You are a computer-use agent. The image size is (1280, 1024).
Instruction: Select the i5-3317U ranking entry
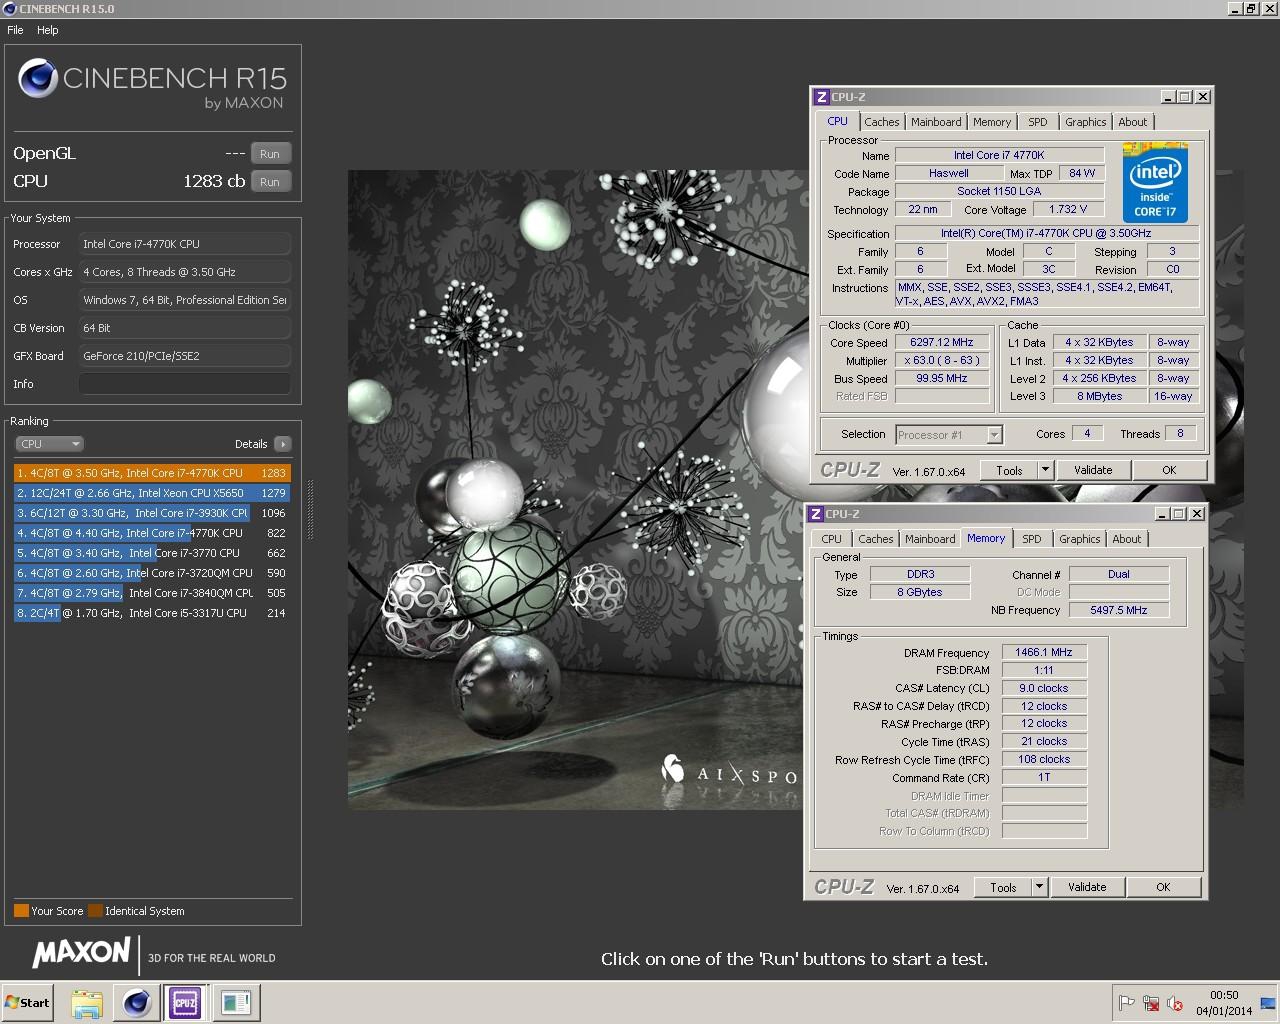click(x=152, y=613)
